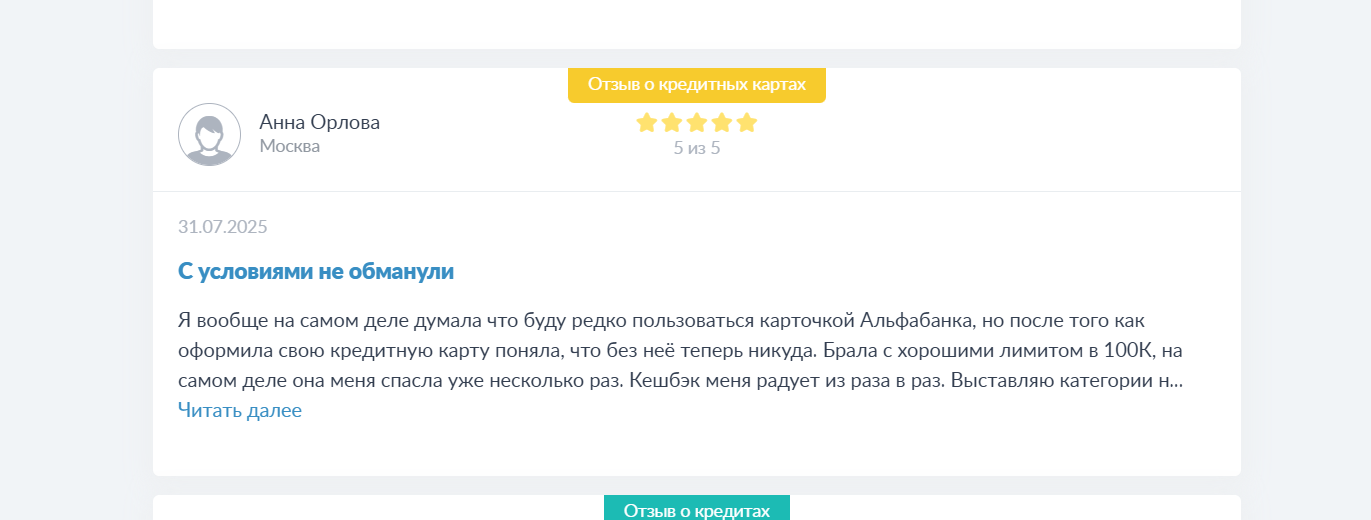Select the fifth rating star
Screen dimensions: 1371x520
(747, 123)
